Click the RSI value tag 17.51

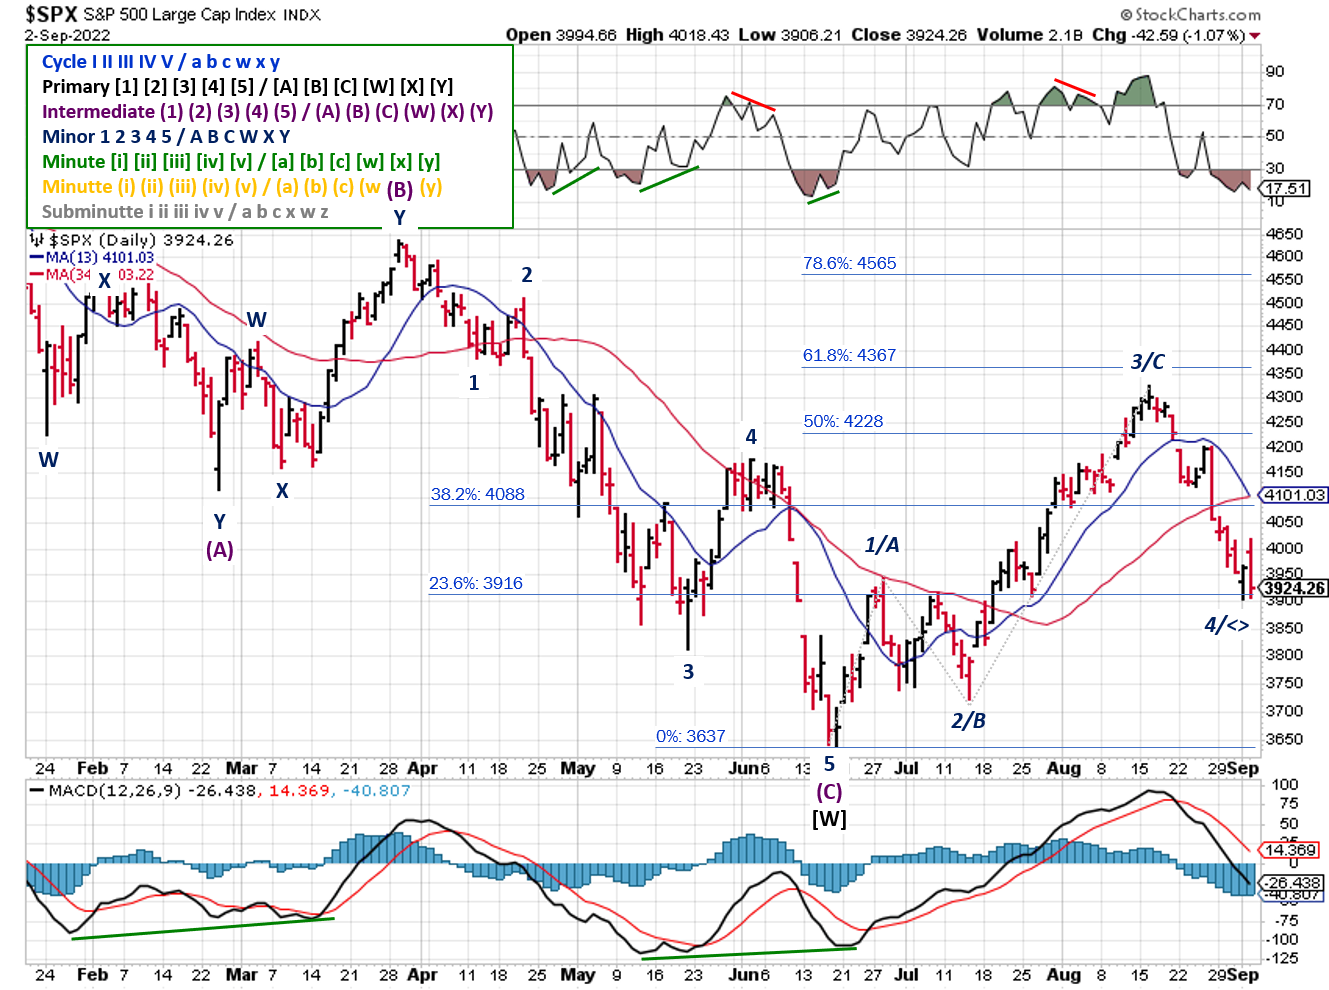1285,188
